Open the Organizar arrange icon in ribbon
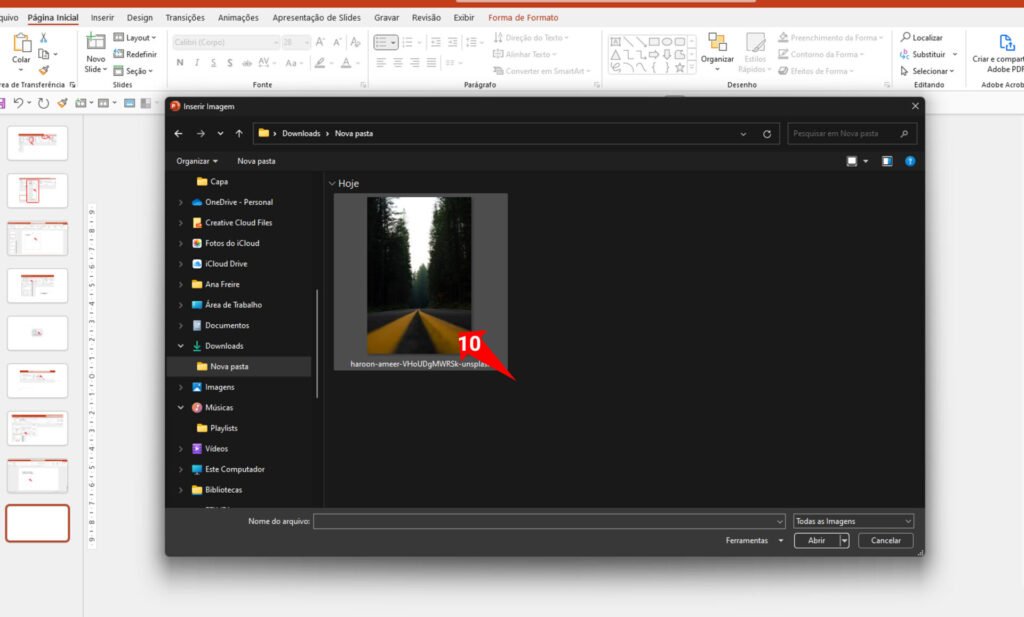 tap(717, 43)
